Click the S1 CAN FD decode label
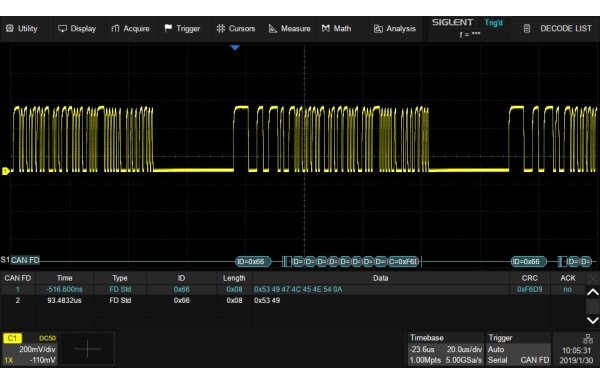The width and height of the screenshot is (600, 390). (x=20, y=260)
